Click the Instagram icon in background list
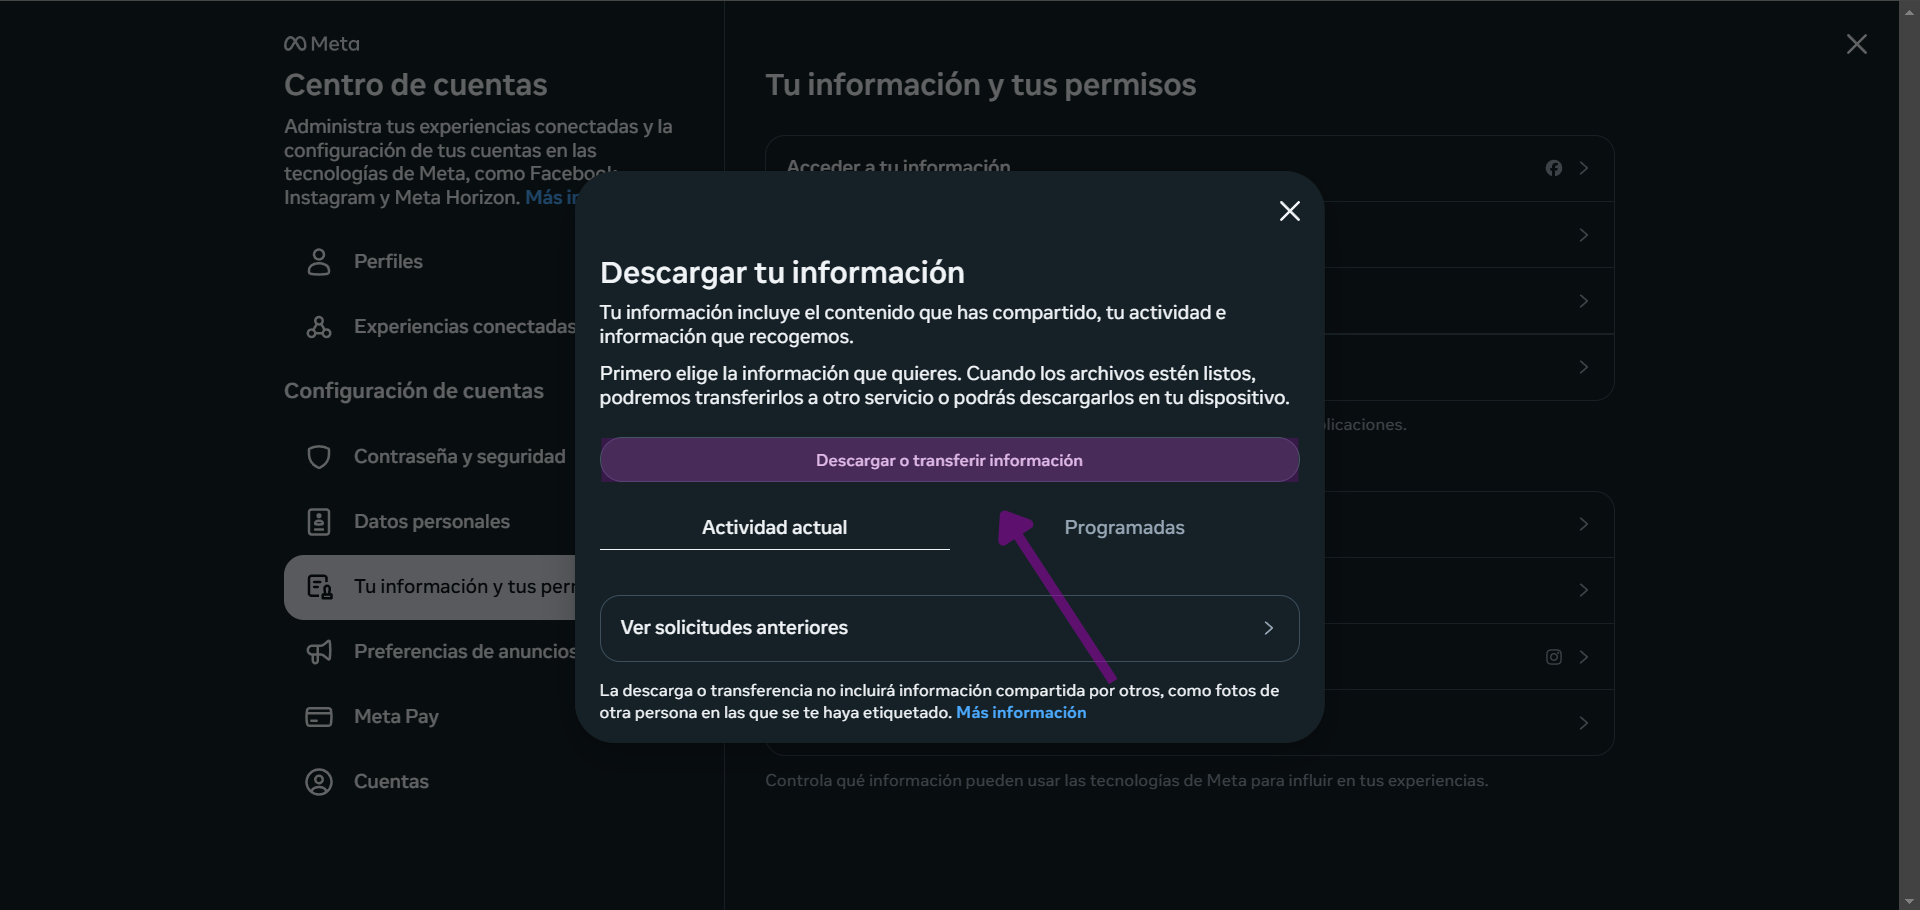The image size is (1920, 910). click(x=1553, y=657)
